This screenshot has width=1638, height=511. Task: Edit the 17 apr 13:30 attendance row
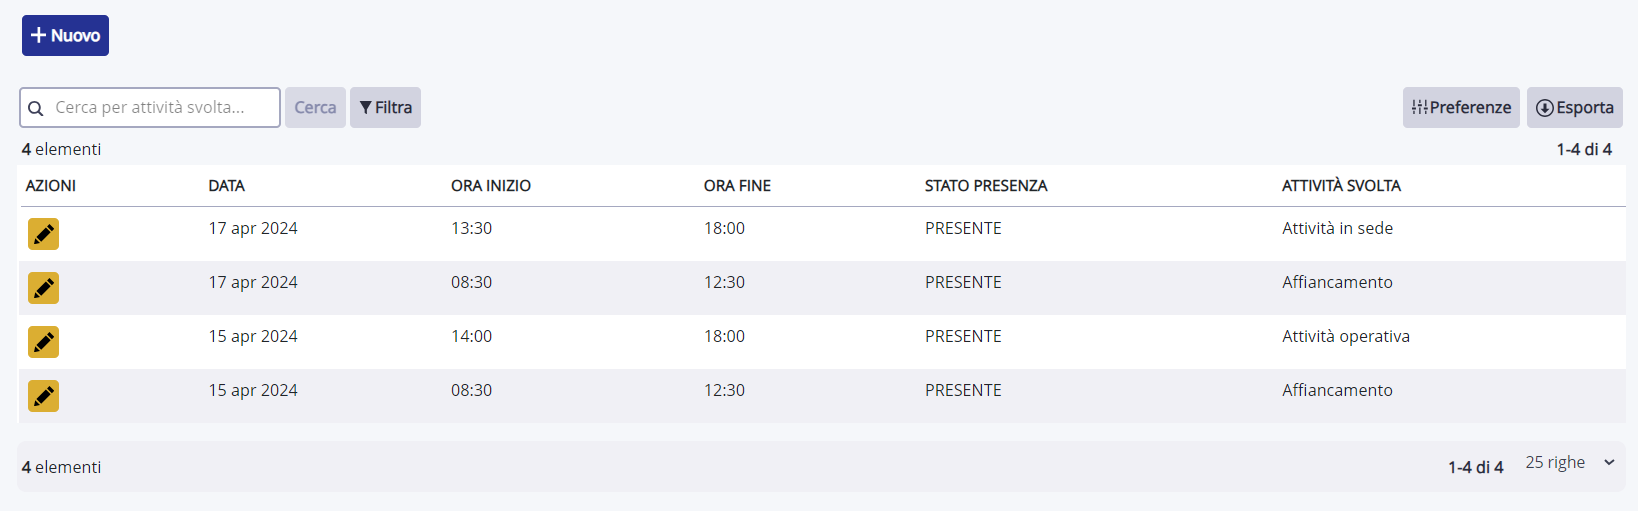pos(43,234)
